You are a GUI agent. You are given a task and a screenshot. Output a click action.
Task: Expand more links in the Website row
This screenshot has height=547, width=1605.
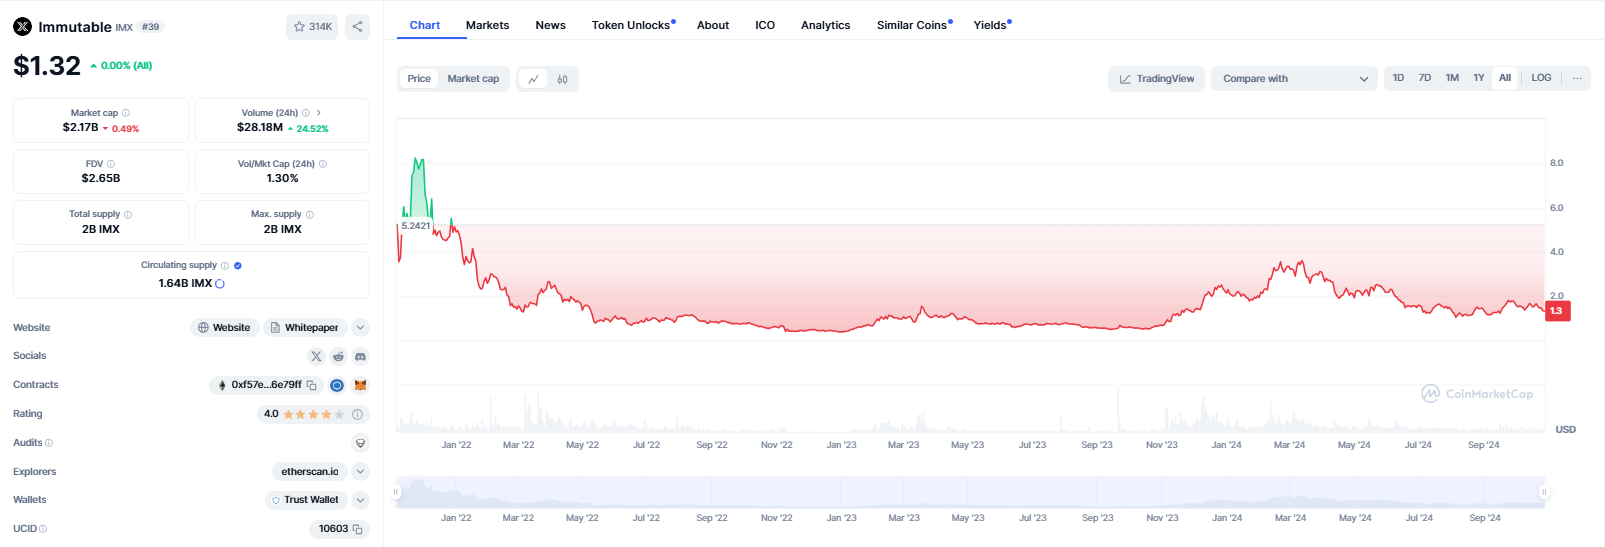pos(361,328)
